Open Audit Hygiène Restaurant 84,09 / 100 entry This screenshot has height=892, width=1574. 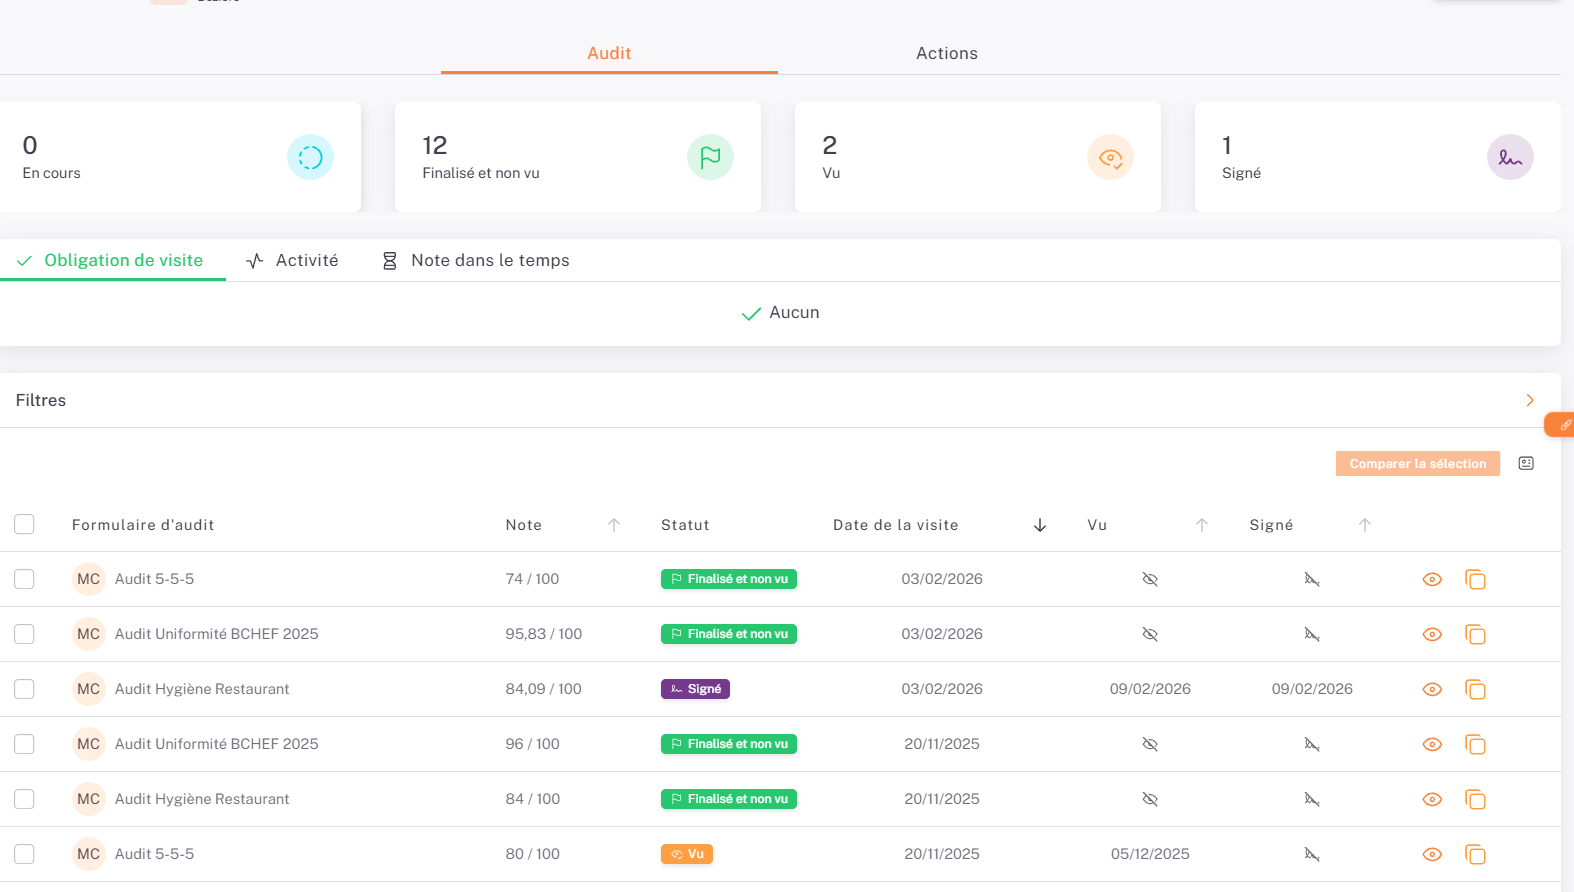tap(202, 689)
